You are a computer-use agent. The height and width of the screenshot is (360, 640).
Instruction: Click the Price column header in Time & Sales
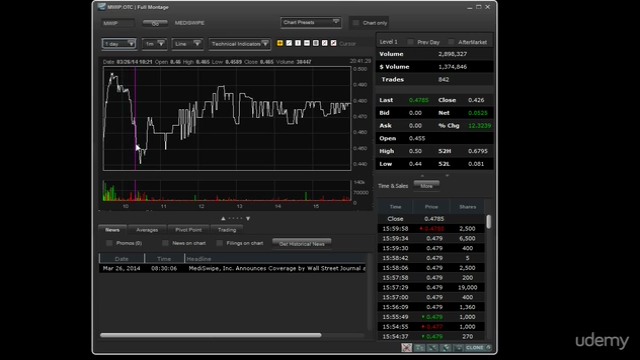tap(431, 207)
